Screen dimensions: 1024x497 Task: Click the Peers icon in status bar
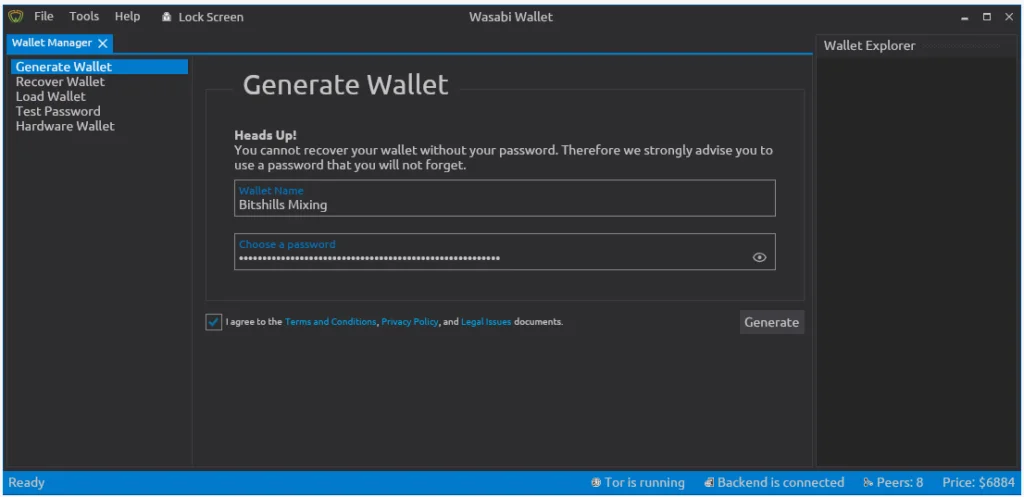tap(868, 483)
